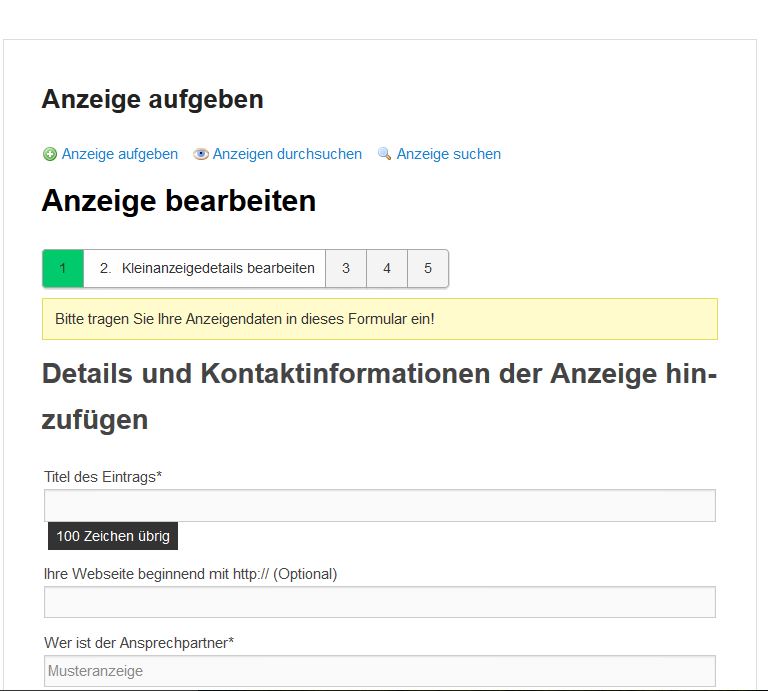The width and height of the screenshot is (768, 691).
Task: Click the 'Wer ist der Ansprechpartner*' label
Action: [139, 642]
